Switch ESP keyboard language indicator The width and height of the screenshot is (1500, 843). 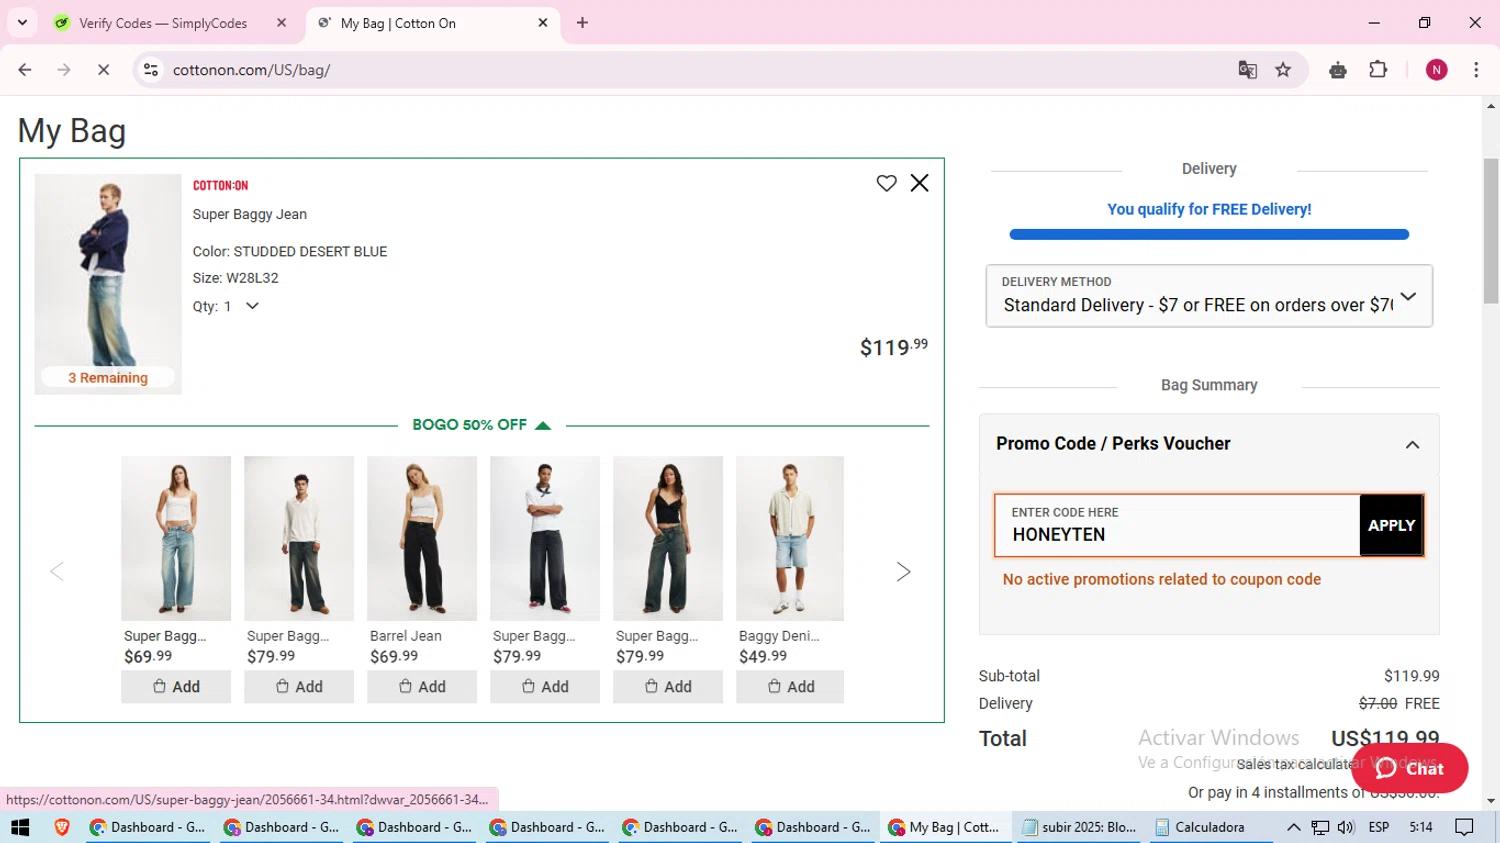1379,827
